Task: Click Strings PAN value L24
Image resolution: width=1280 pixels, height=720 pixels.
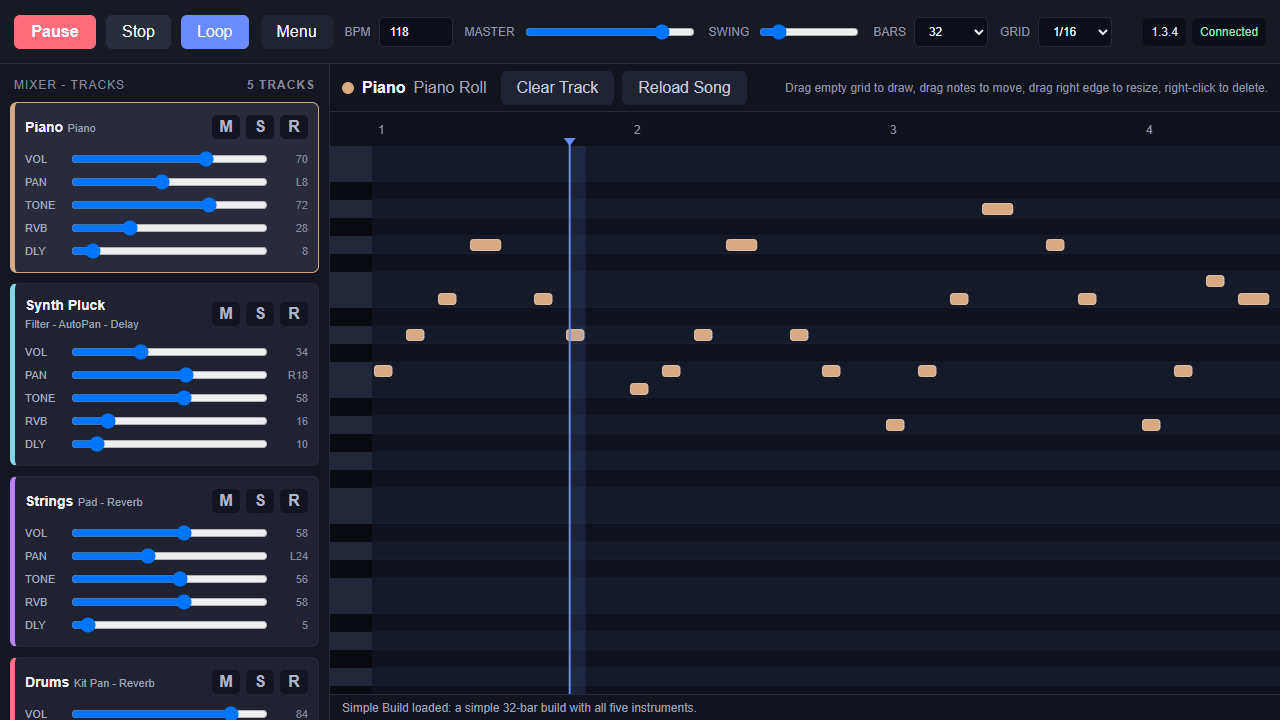Action: coord(299,556)
